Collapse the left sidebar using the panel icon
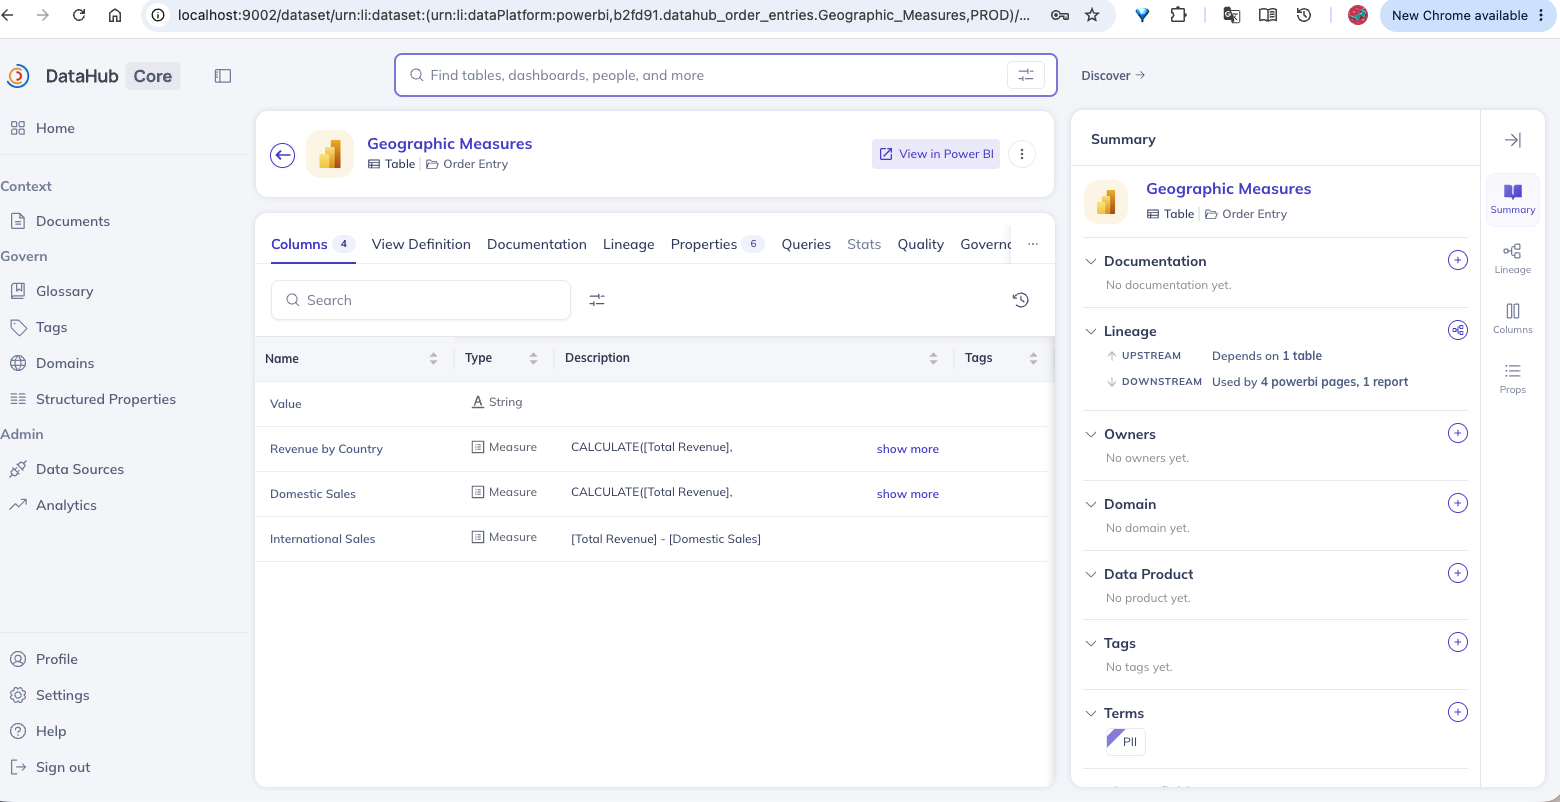This screenshot has width=1560, height=802. click(x=223, y=76)
